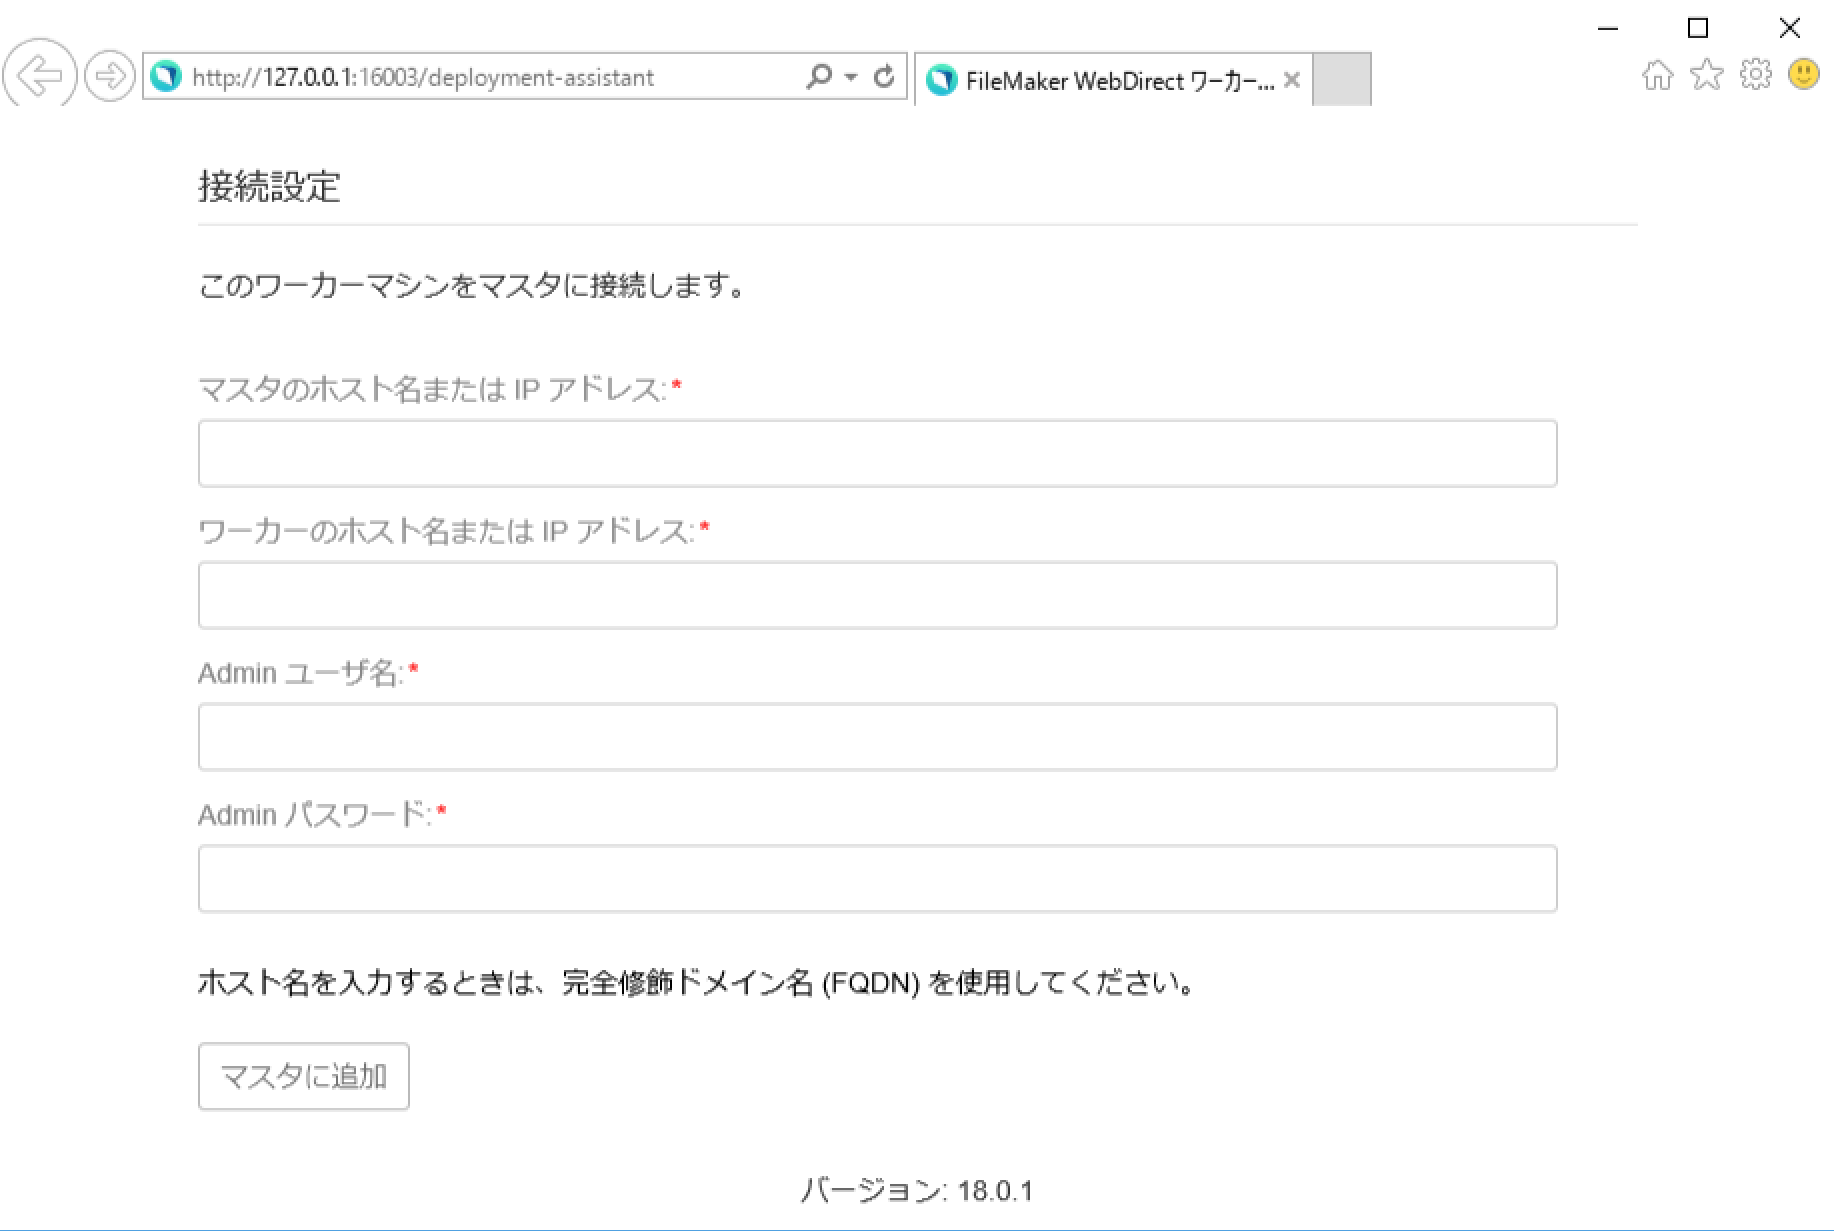
Task: Open a new blank tab
Action: pos(1341,79)
